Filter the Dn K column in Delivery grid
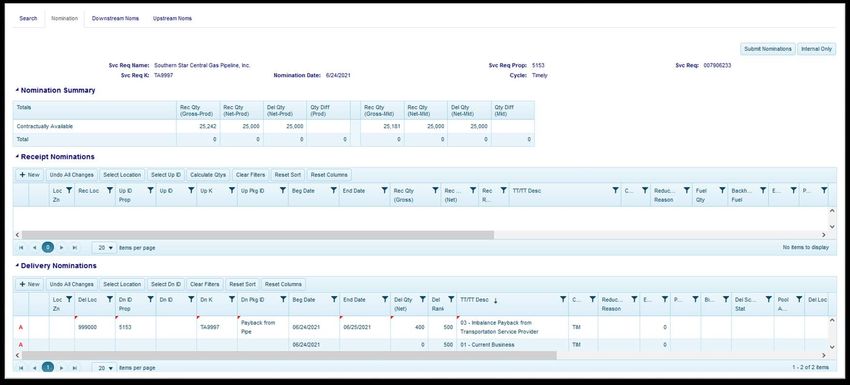The height and width of the screenshot is (385, 850). (x=232, y=299)
